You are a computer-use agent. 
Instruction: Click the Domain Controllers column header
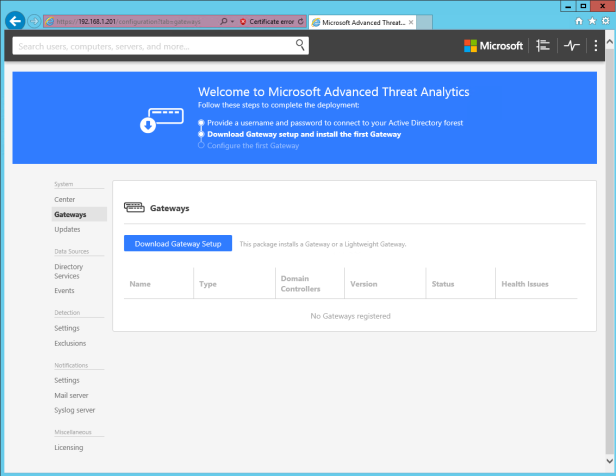tap(300, 284)
